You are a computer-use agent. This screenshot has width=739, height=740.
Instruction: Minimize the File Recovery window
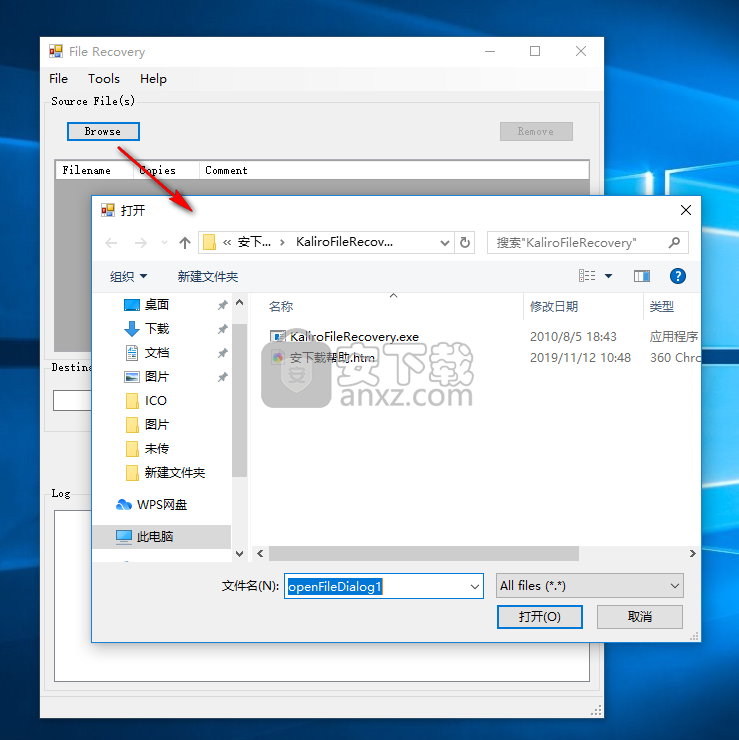(490, 51)
